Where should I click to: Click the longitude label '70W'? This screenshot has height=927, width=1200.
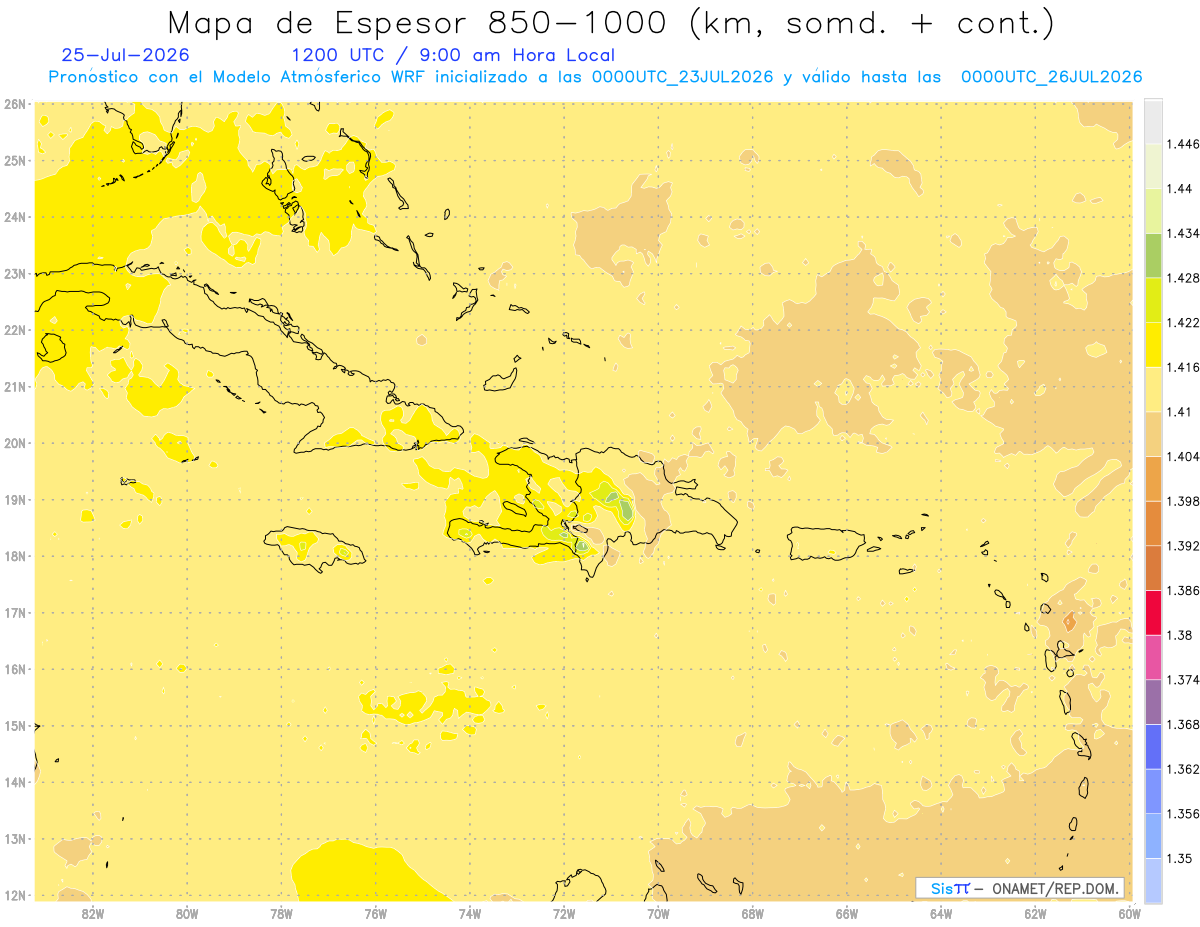tap(658, 913)
